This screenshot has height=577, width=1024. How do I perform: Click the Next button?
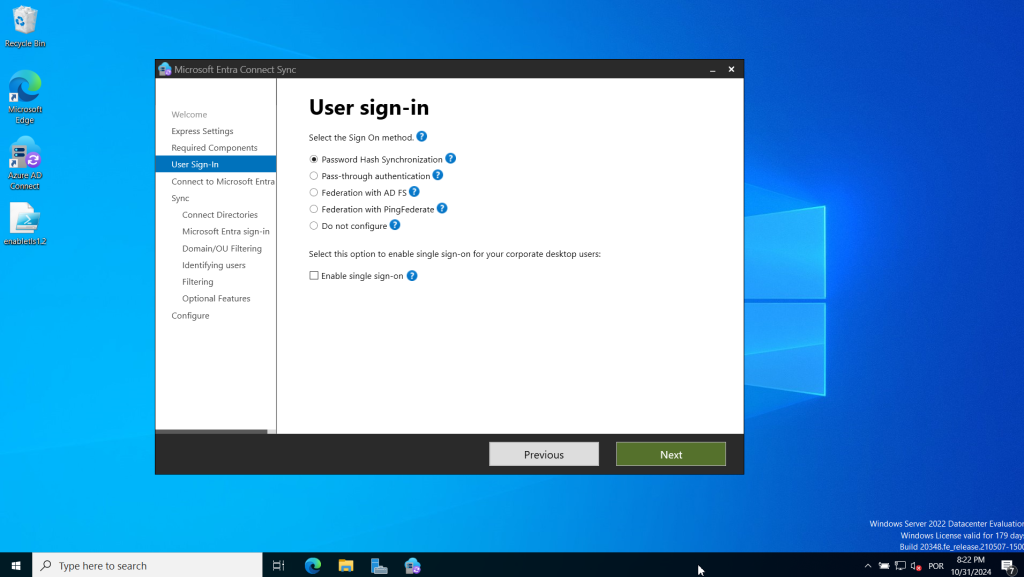pyautogui.click(x=671, y=454)
